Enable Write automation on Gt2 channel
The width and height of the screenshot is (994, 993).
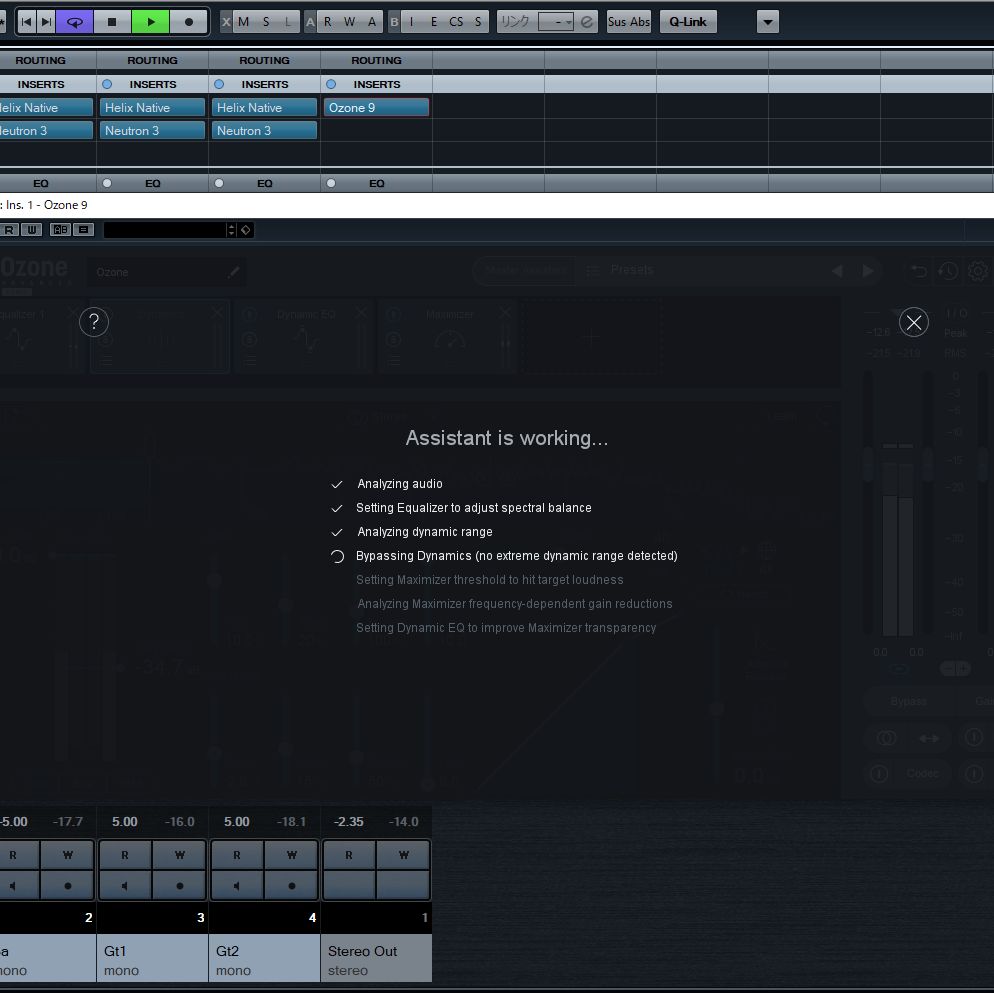[292, 855]
